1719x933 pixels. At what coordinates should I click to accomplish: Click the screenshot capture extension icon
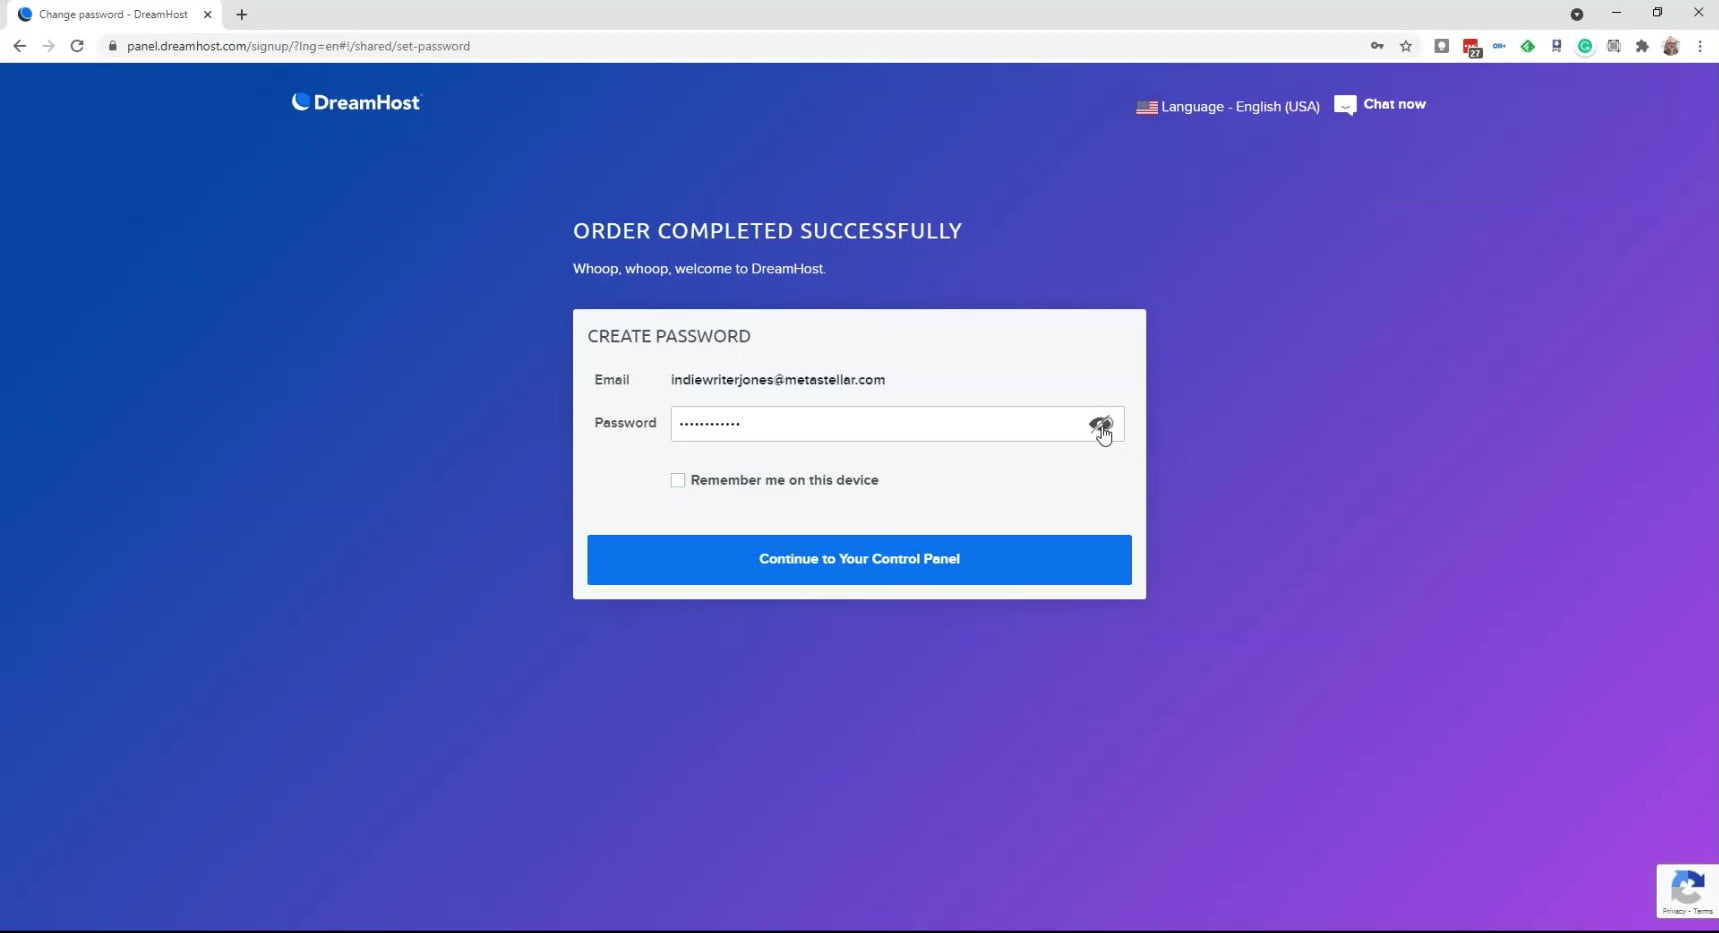coord(1613,46)
